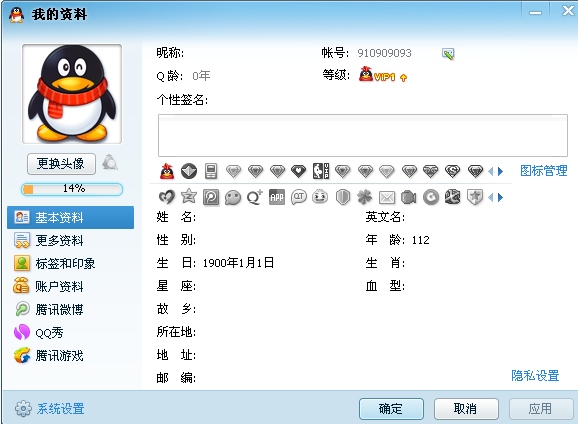Click 应用 button
Viewport: 578px width, 424px height.
click(541, 409)
